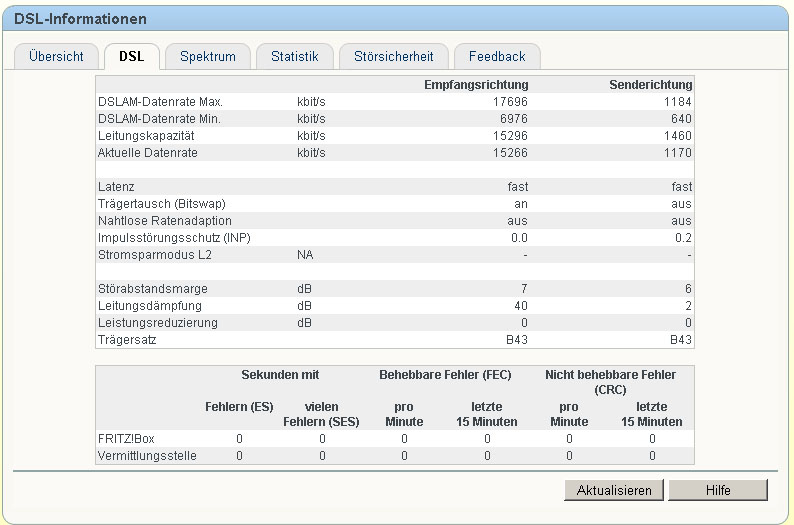Select the value 1460
The image size is (794, 525).
pyautogui.click(x=678, y=136)
